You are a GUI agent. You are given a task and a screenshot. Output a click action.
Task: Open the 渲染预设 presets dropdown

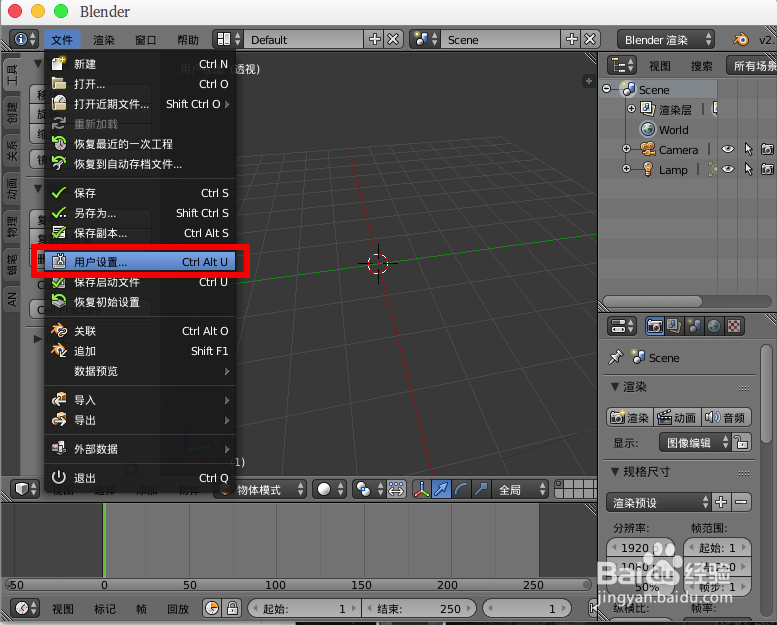[x=658, y=502]
